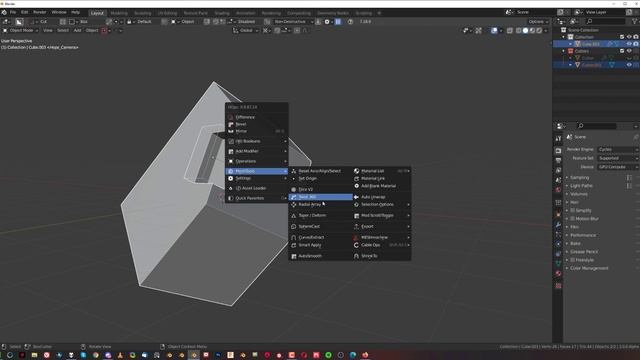
Task: Choose Curve/Extract menu entry
Action: [320, 238]
